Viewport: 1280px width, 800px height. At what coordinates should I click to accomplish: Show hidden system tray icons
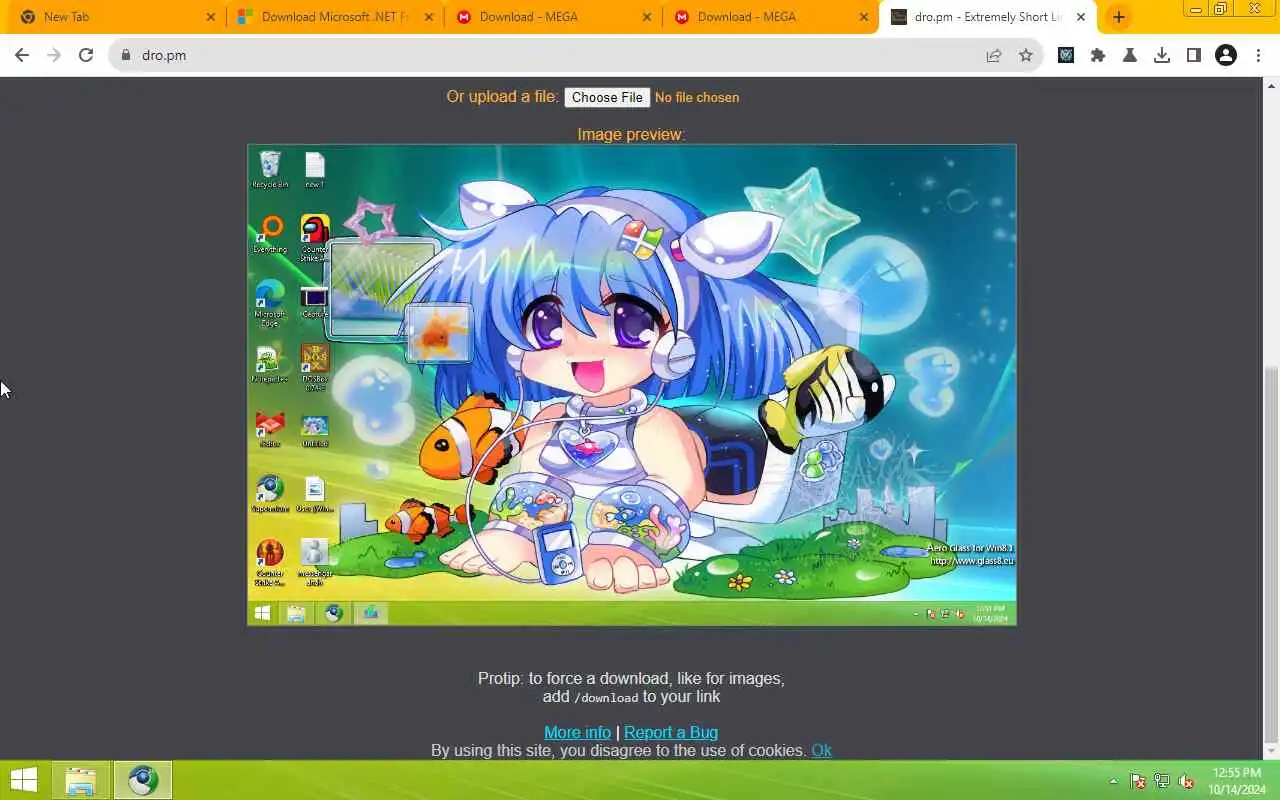(x=1113, y=781)
